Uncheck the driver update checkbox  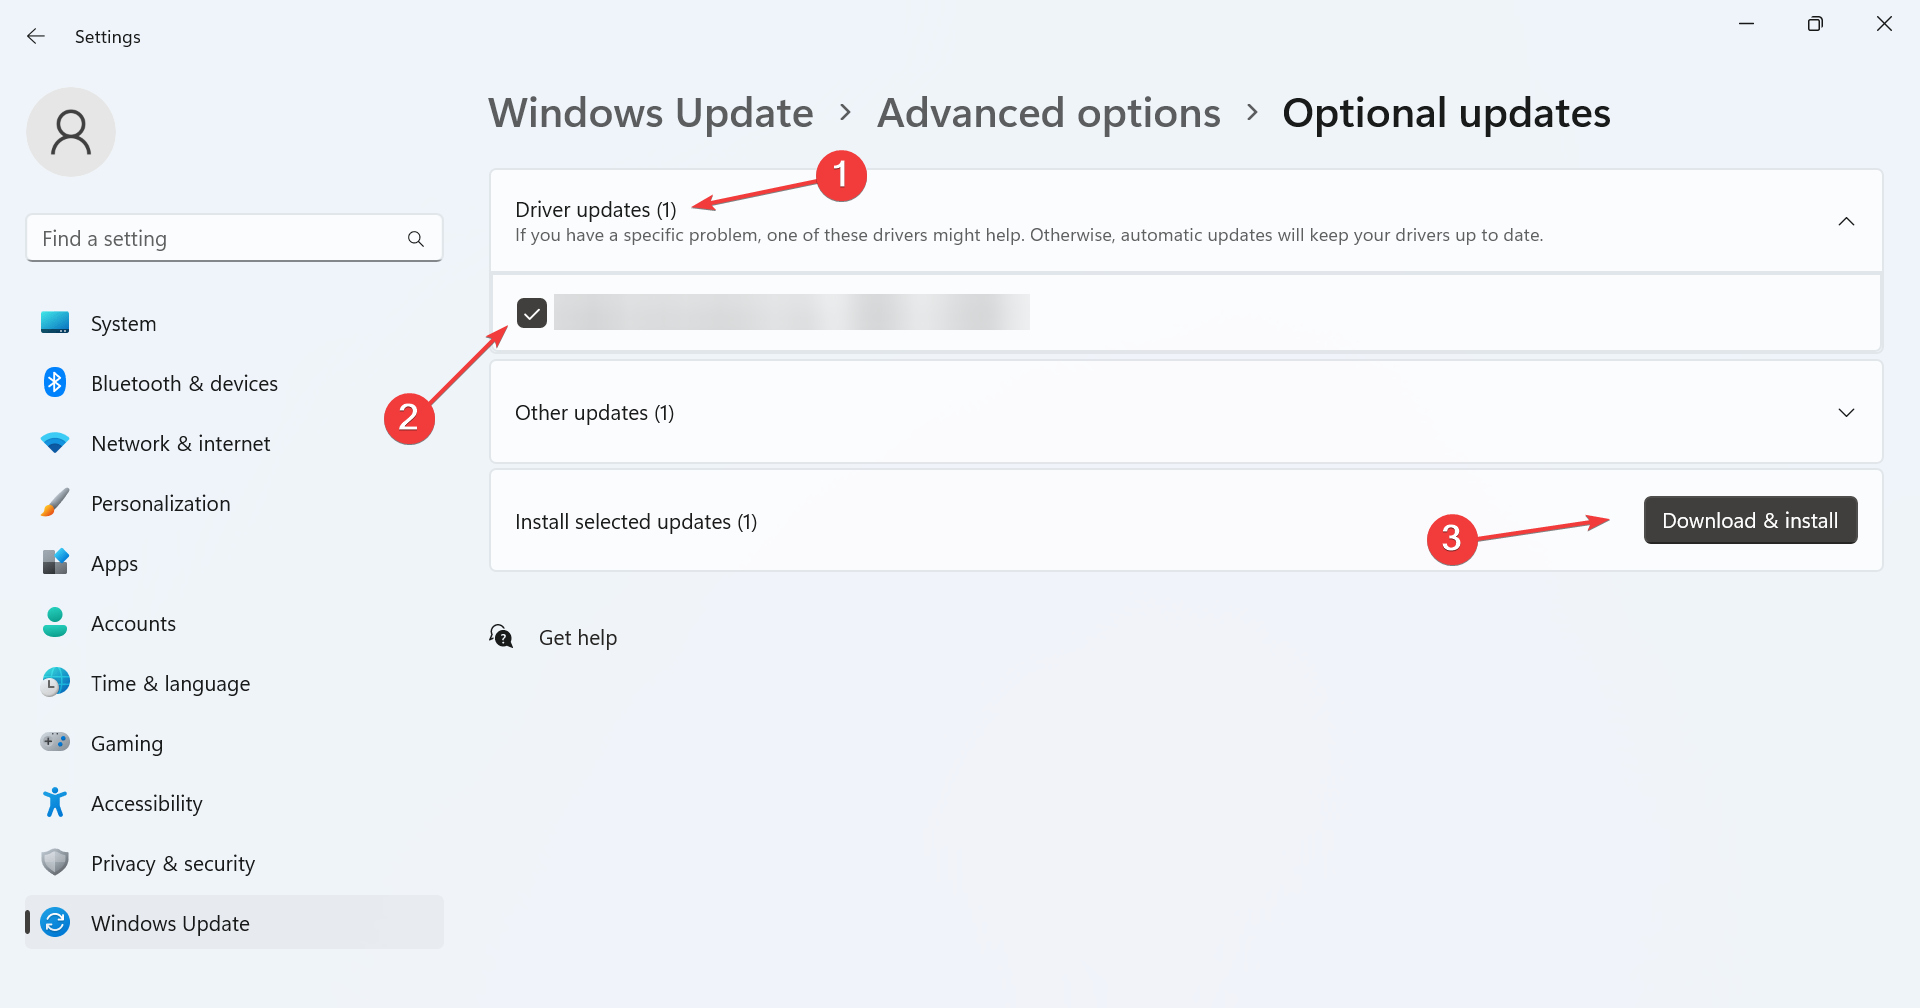tap(532, 313)
